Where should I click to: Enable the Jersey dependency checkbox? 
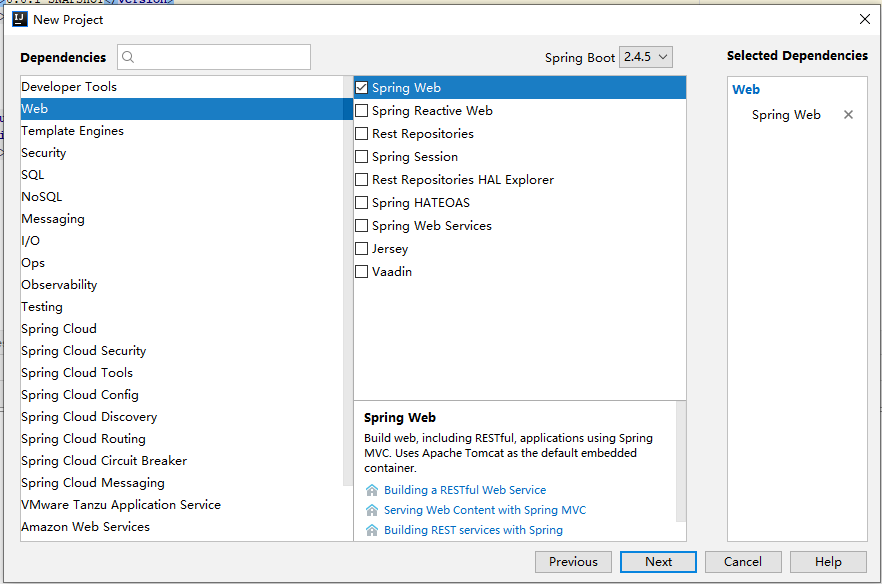362,249
